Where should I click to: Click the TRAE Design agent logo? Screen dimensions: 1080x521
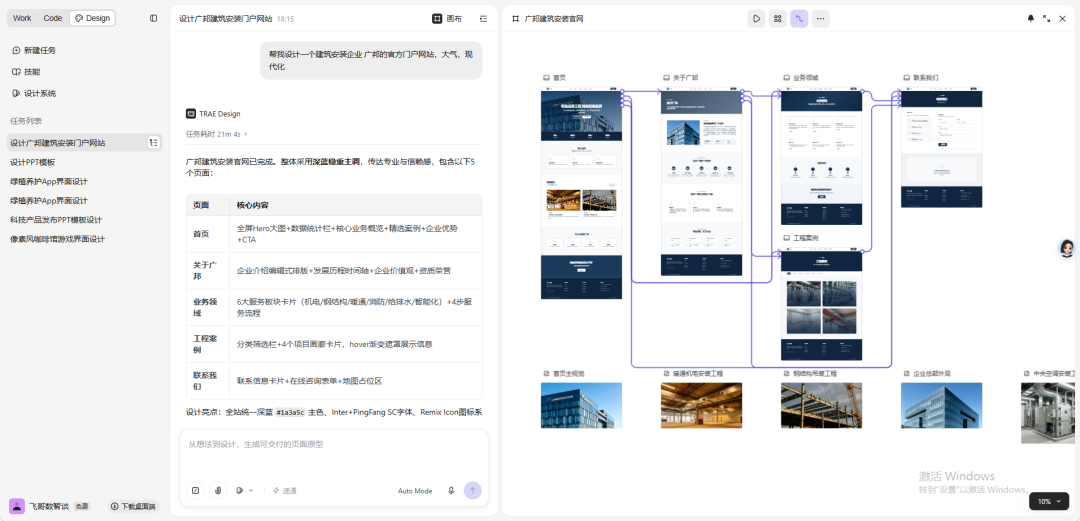point(191,114)
